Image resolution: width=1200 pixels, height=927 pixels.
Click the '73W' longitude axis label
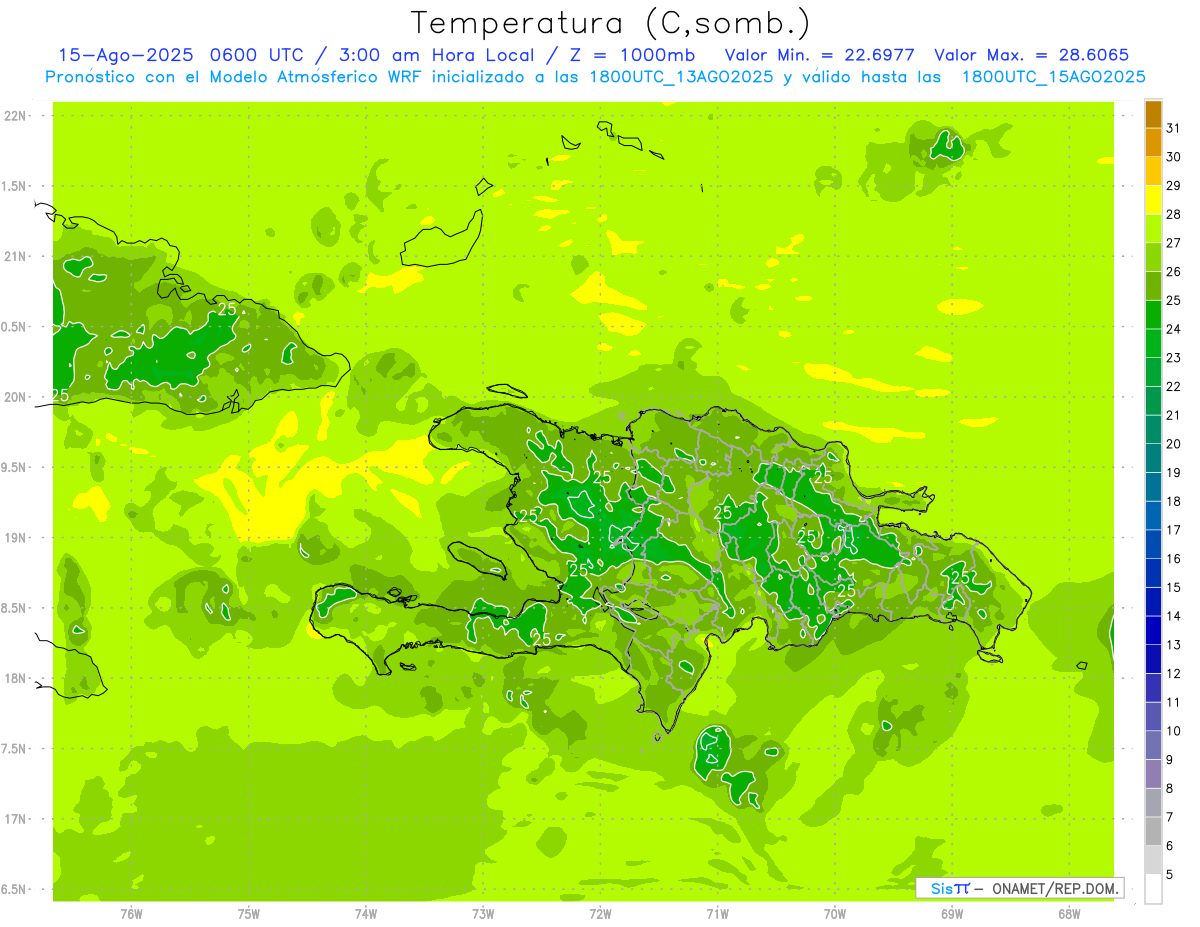pos(482,914)
